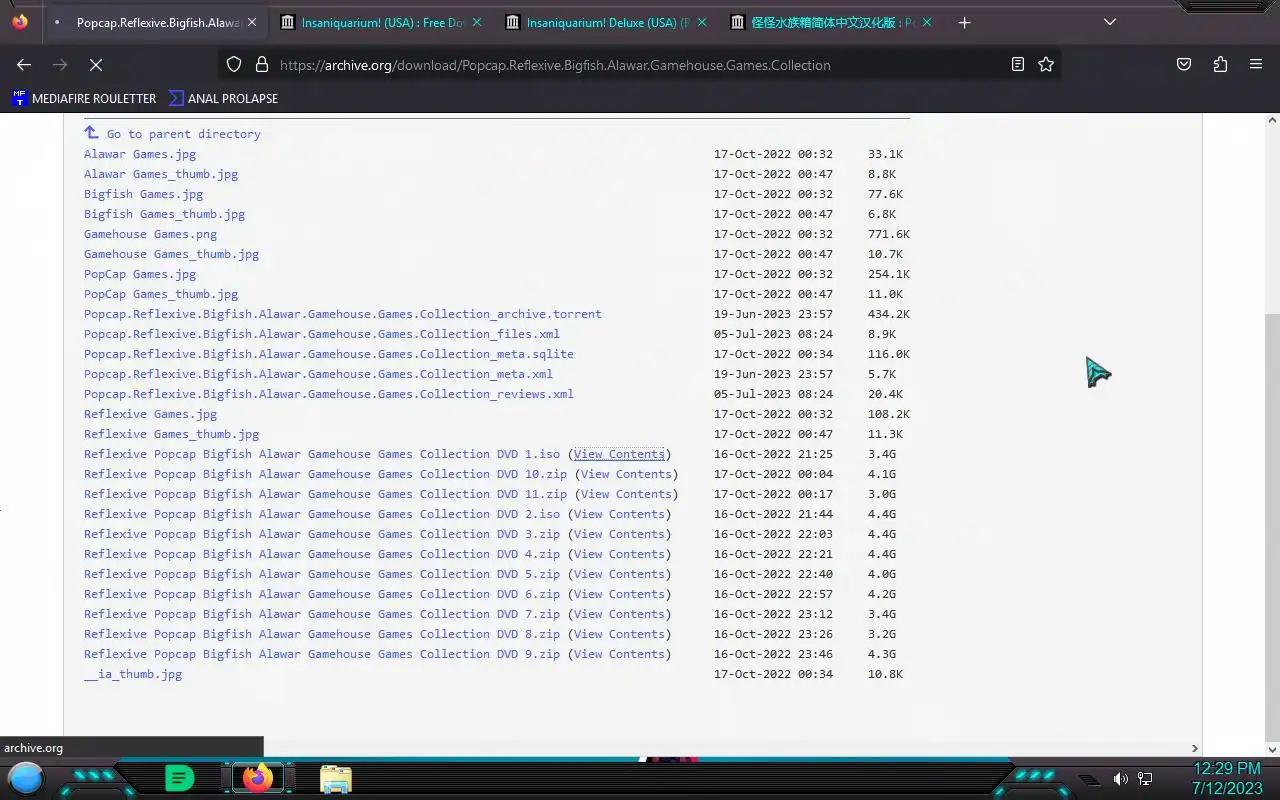This screenshot has width=1280, height=800.
Task: Expand the list all tabs chevron
Action: (1110, 22)
